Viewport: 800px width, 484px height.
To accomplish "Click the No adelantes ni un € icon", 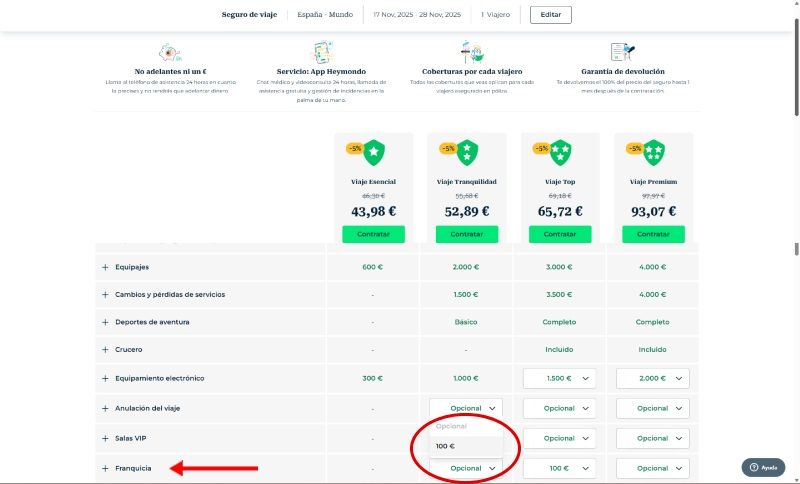I will click(x=169, y=52).
